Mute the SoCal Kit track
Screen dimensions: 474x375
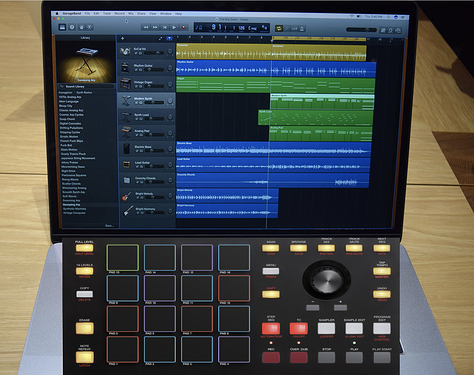coord(136,53)
